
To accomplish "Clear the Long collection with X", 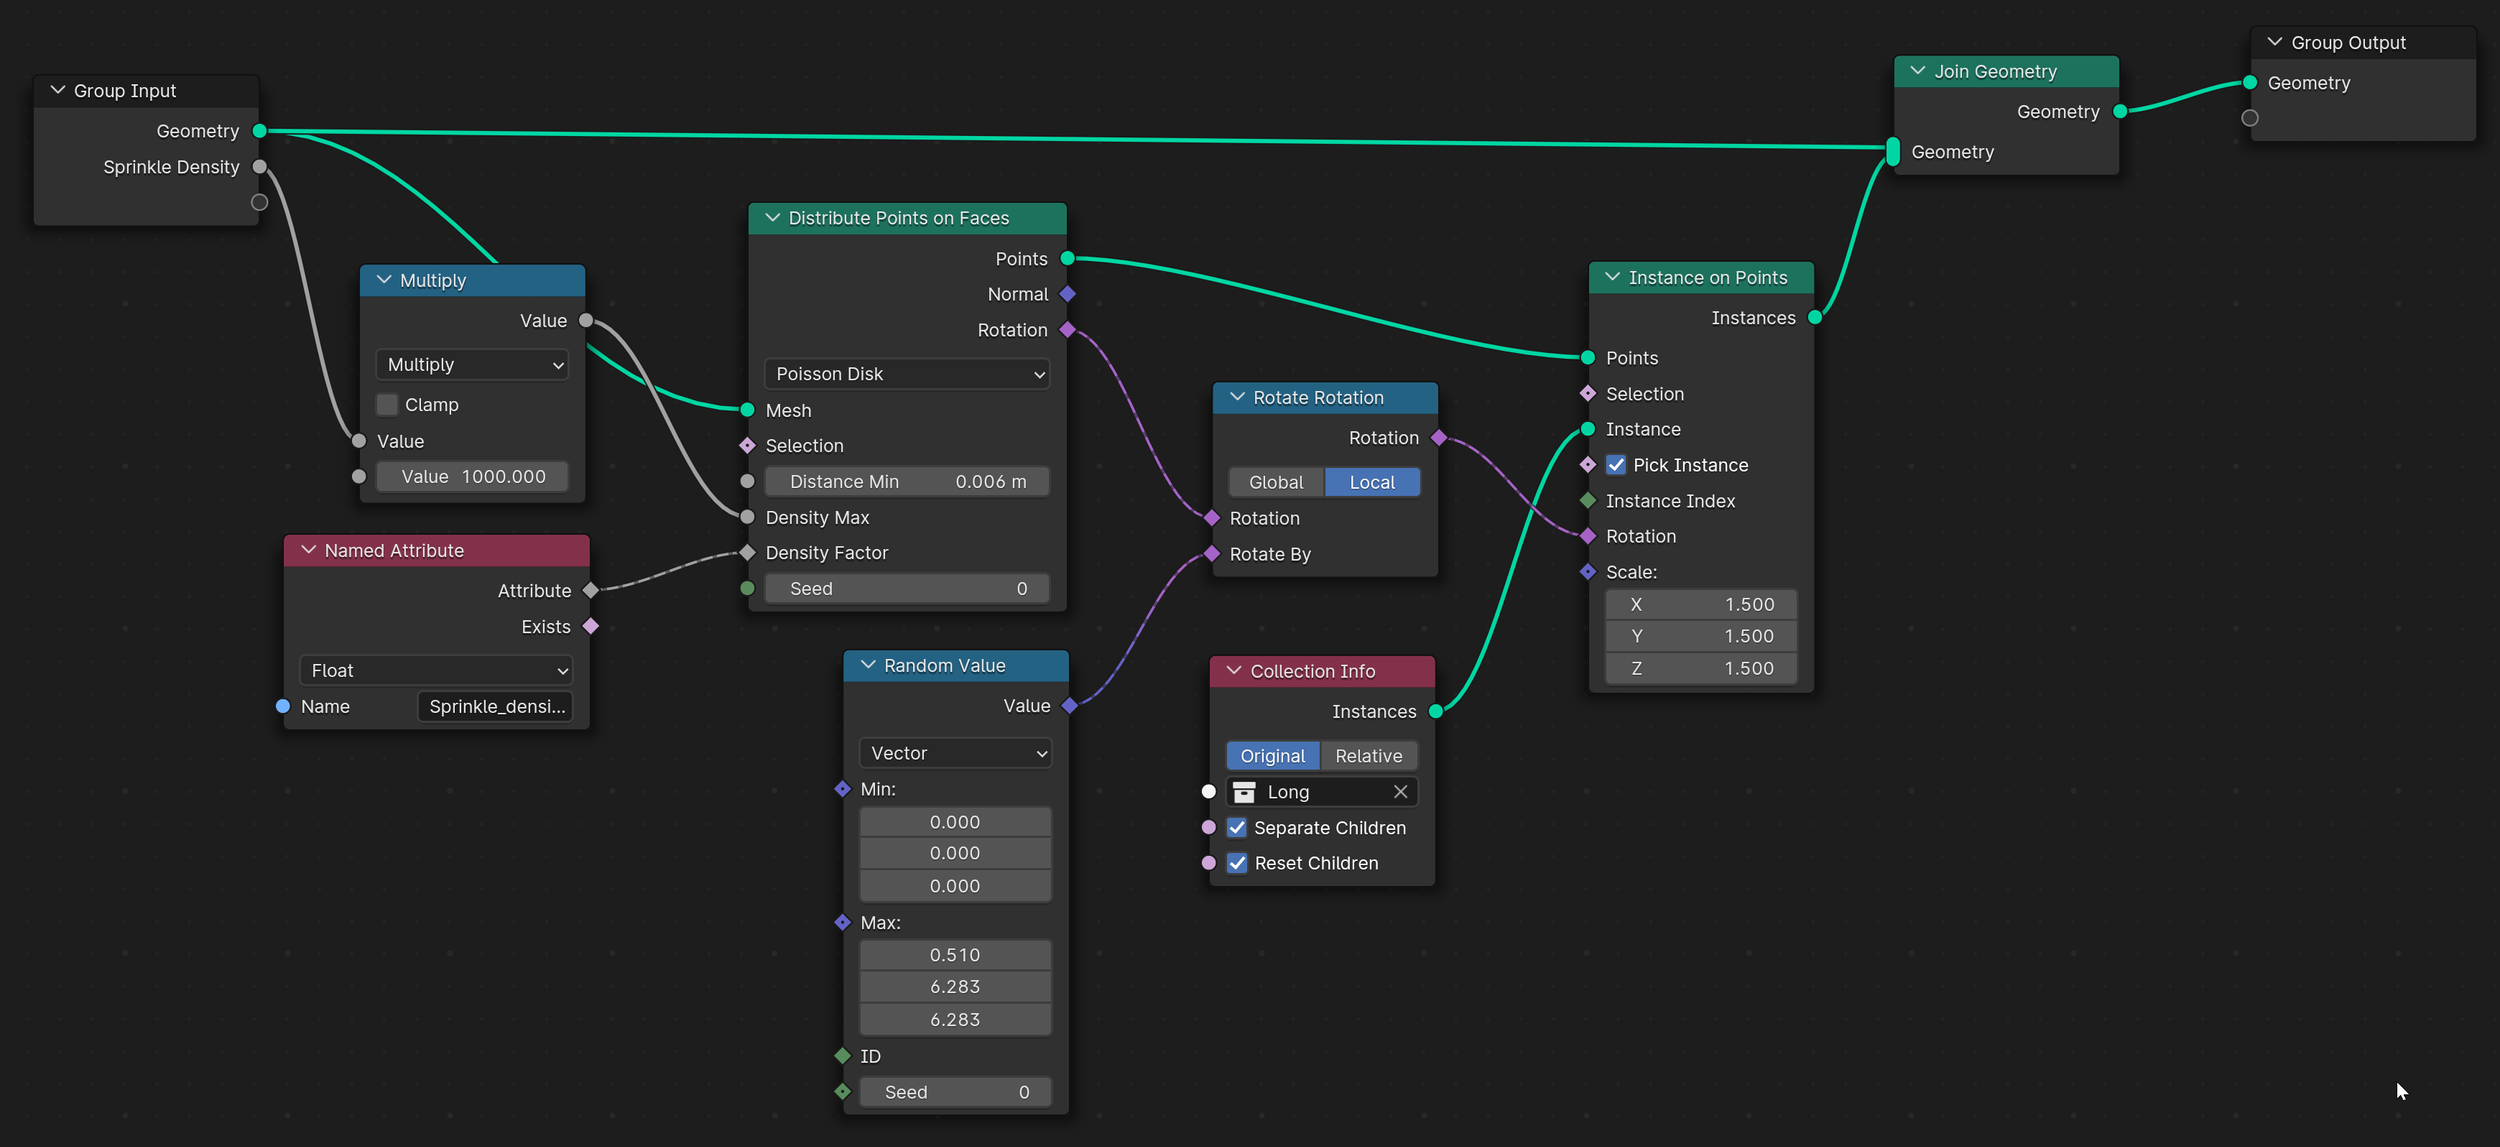I will (x=1400, y=792).
